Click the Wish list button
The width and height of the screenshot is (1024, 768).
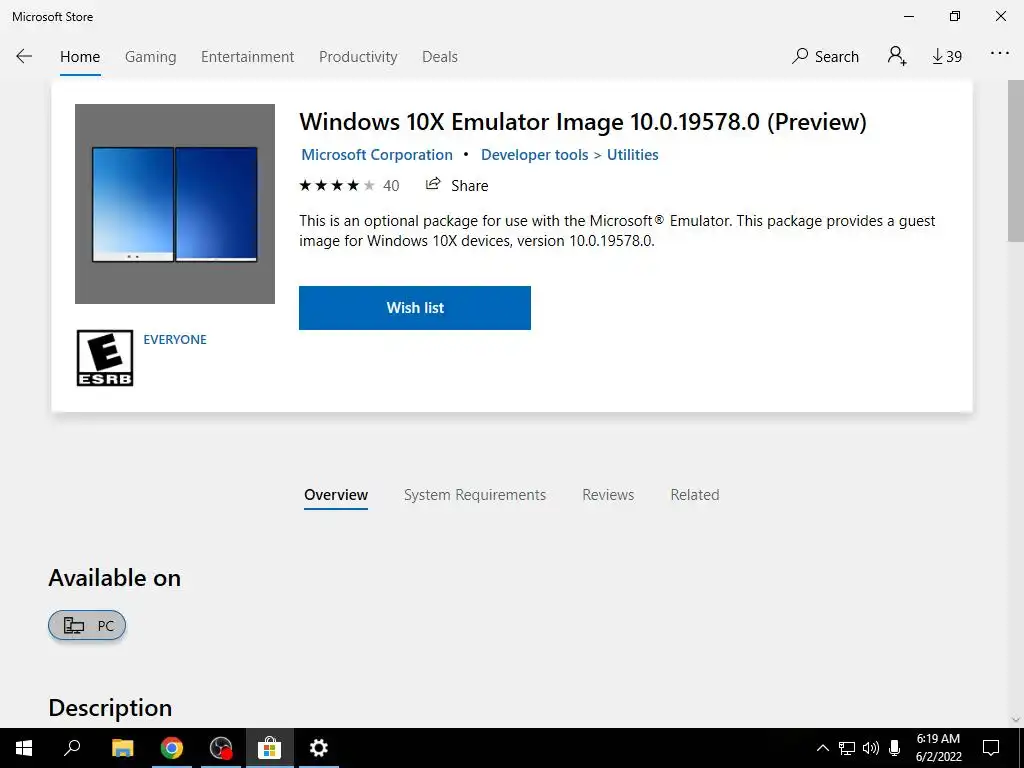pos(415,308)
